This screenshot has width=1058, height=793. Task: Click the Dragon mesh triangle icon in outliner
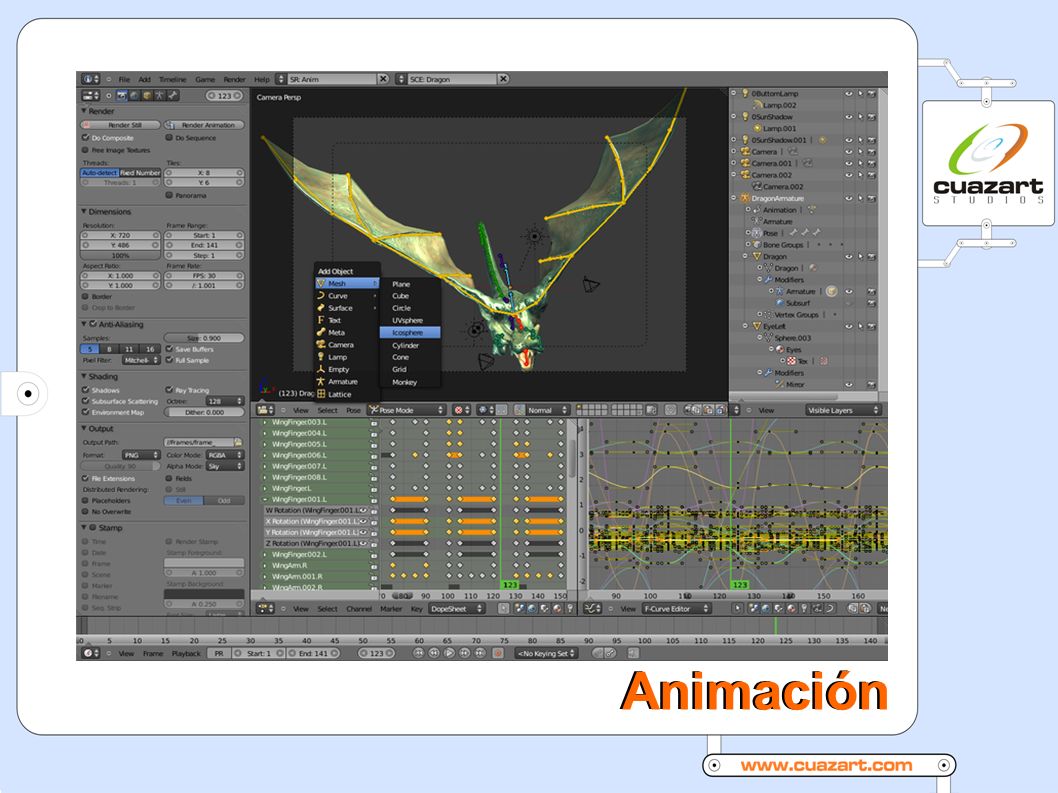coord(757,256)
